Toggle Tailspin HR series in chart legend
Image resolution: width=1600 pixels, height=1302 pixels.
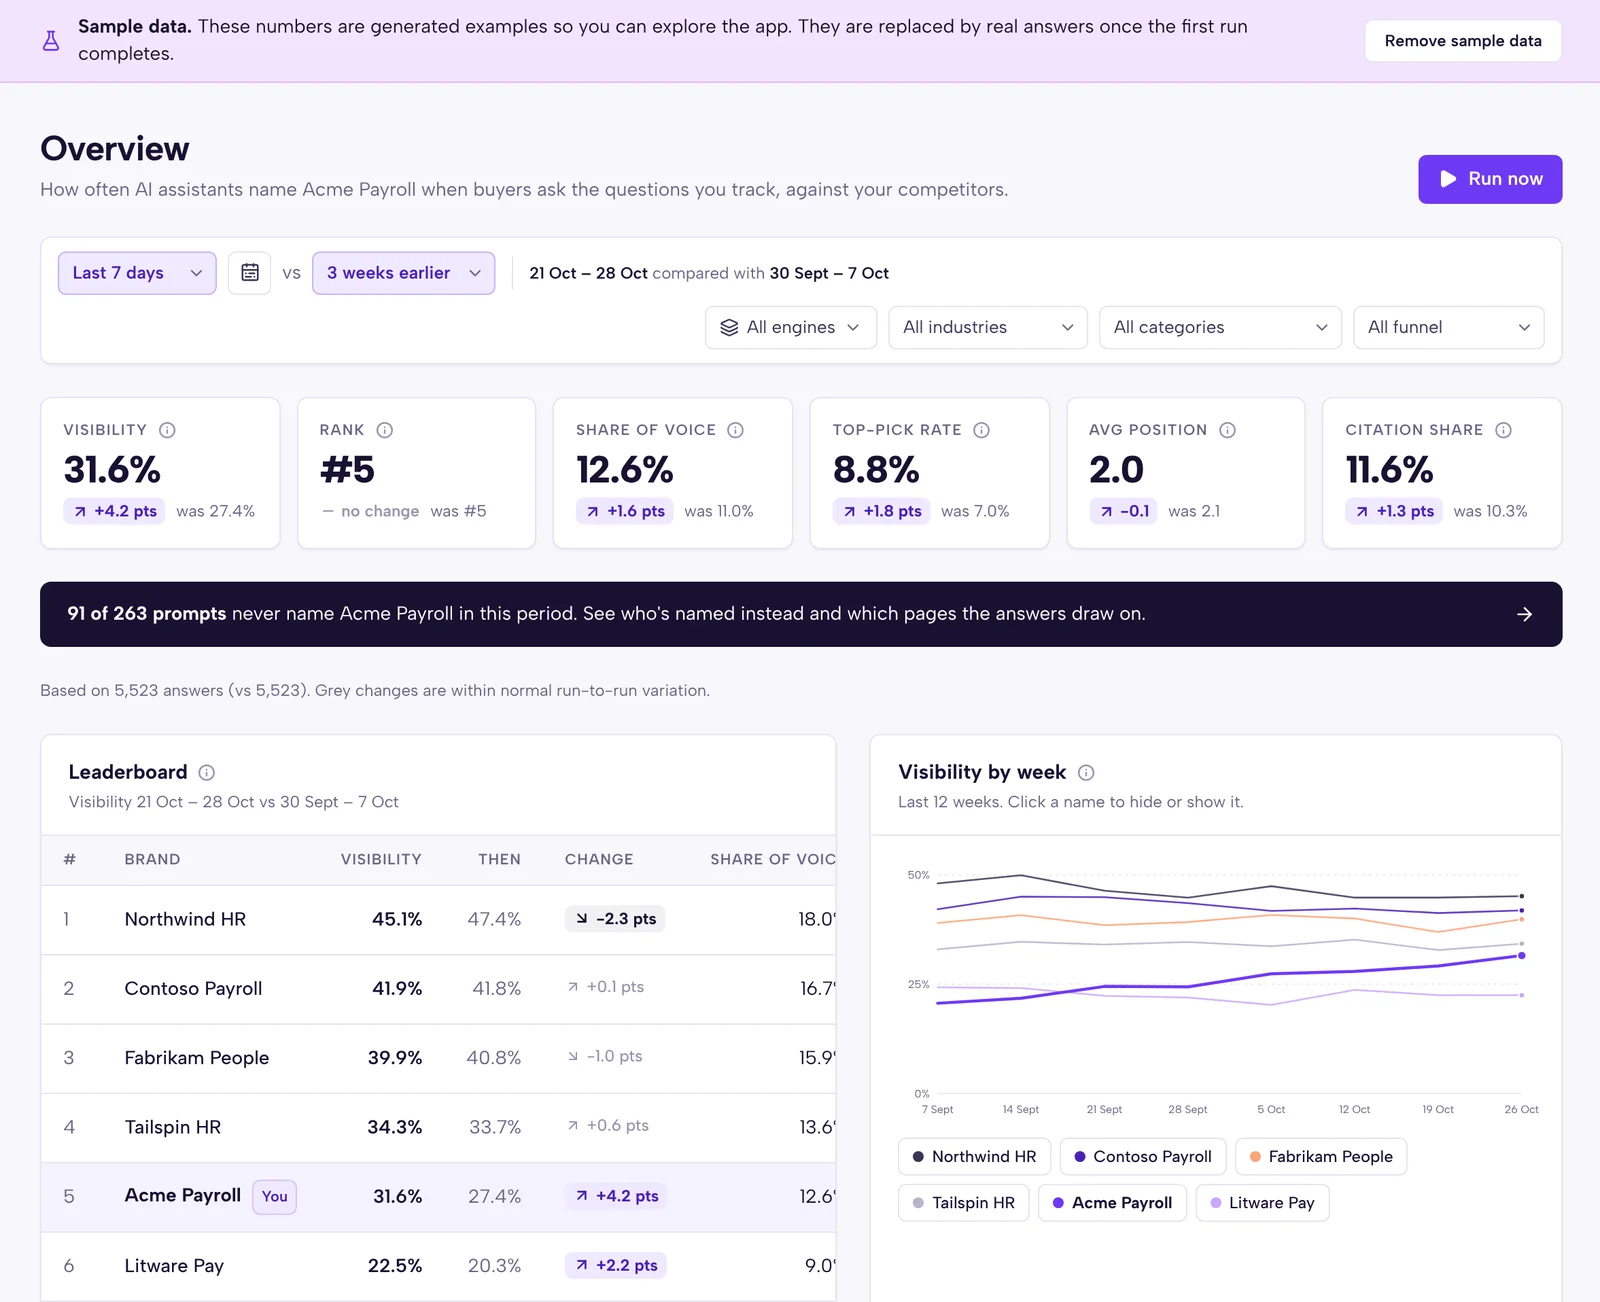[963, 1203]
